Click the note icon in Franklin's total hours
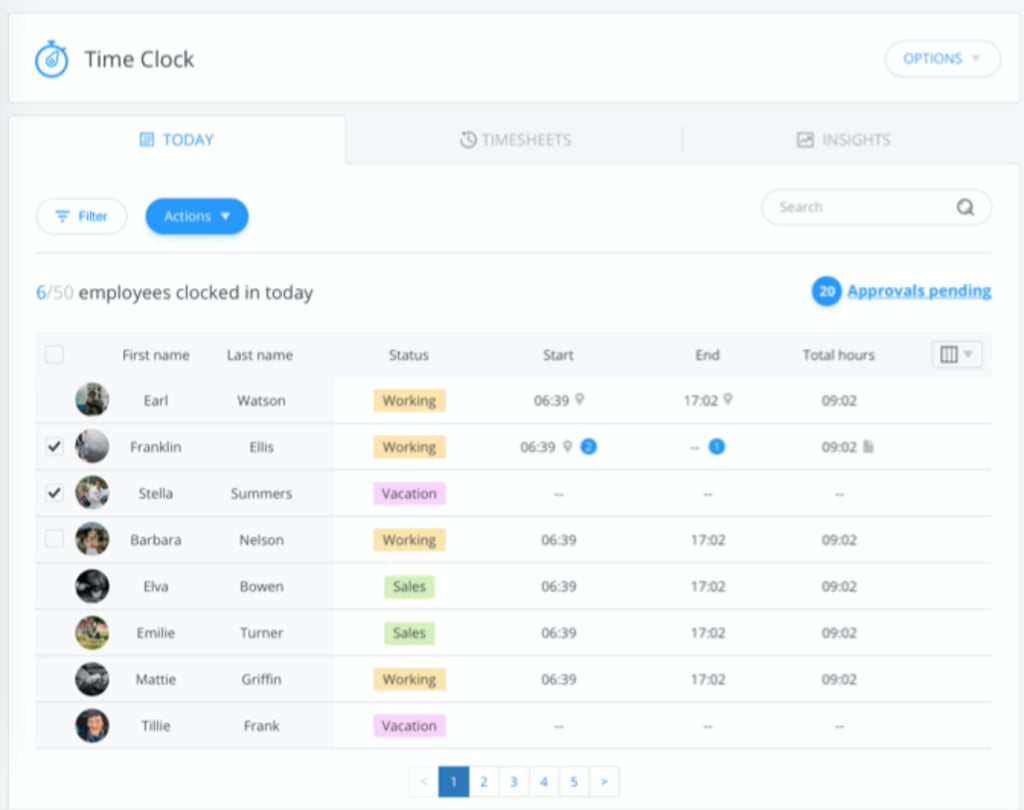Viewport: 1024px width, 810px height. coord(868,447)
